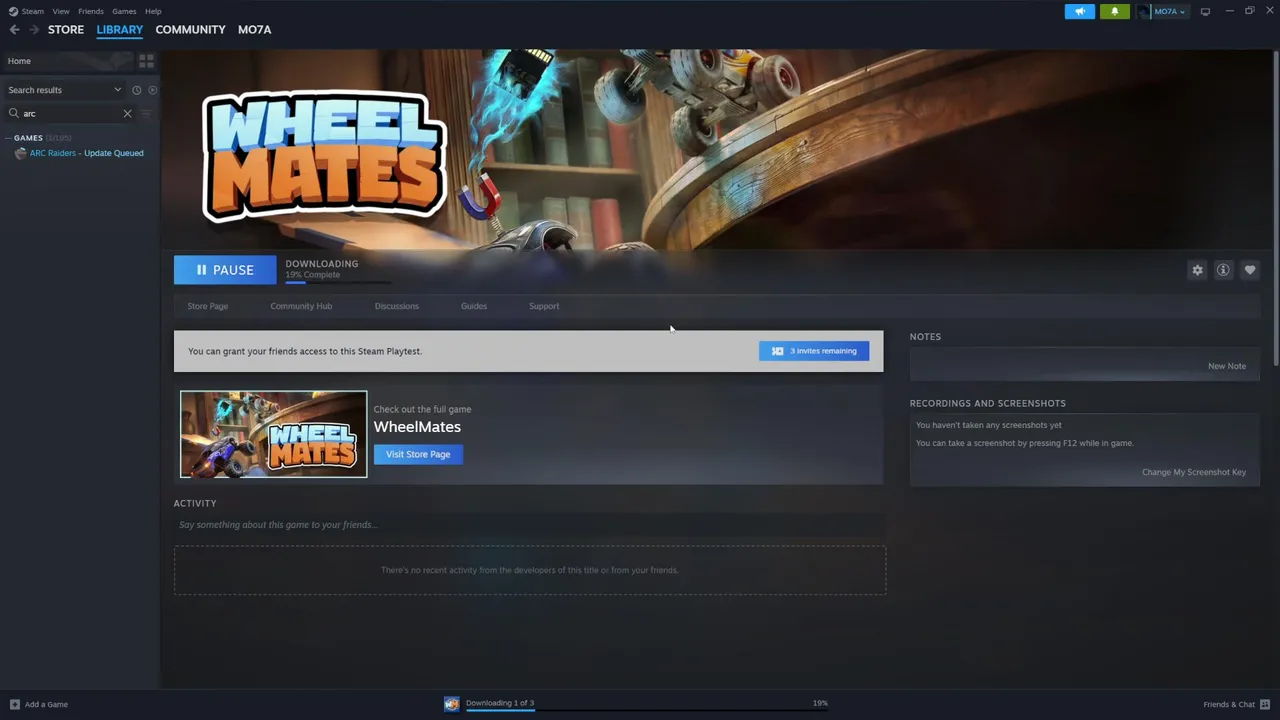Go back with the left arrow

[x=14, y=30]
